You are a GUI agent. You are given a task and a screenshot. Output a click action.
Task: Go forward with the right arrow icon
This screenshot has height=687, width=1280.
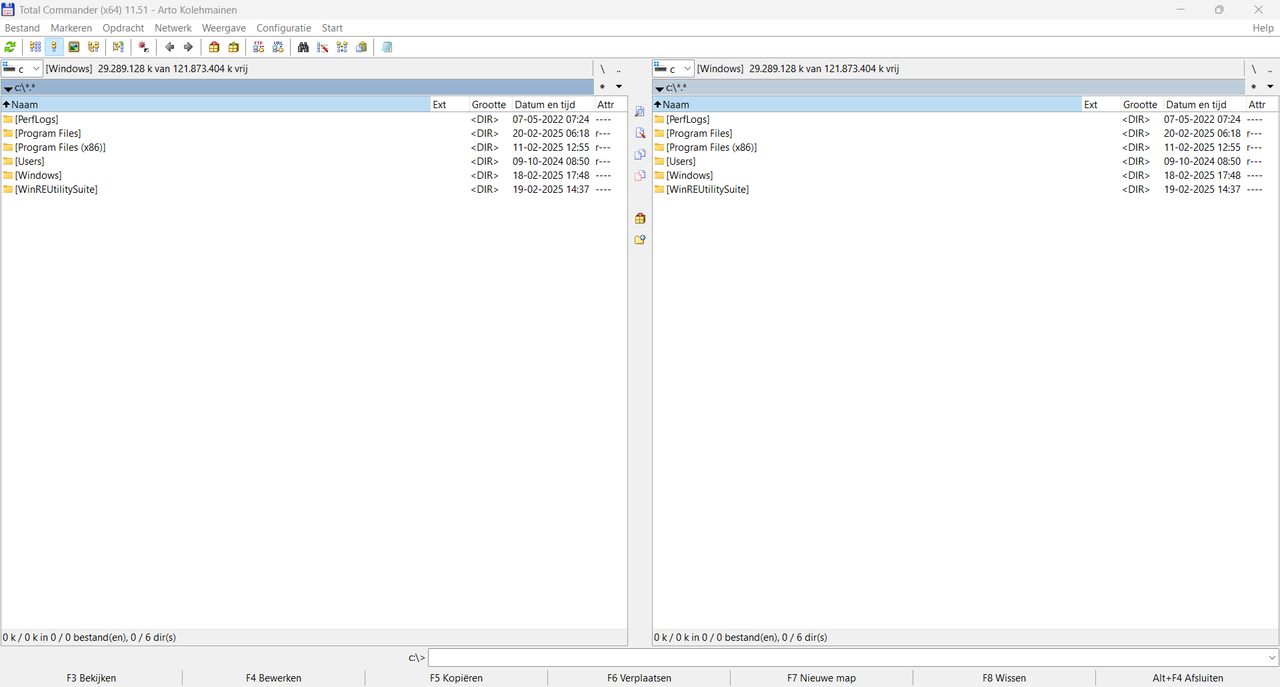point(188,47)
